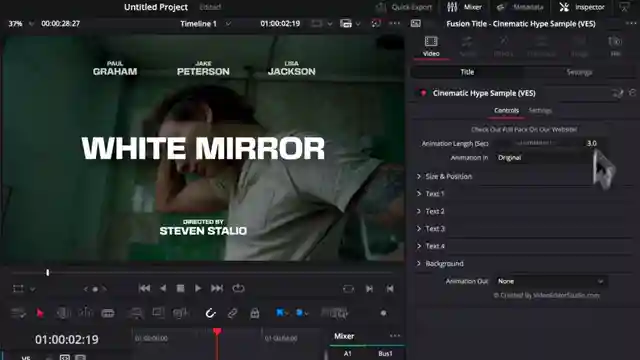Toggle the Linked Selection chain icon

(x=232, y=313)
